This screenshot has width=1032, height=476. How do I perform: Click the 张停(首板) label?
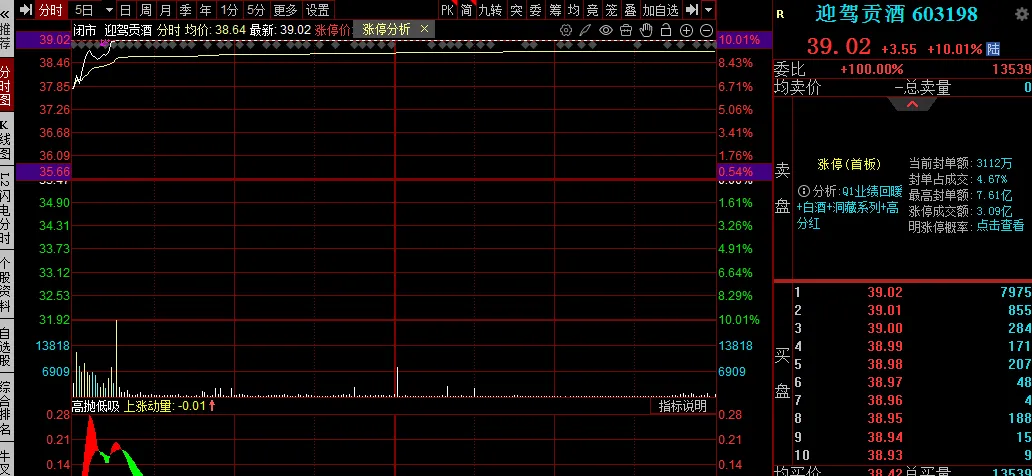(x=849, y=164)
